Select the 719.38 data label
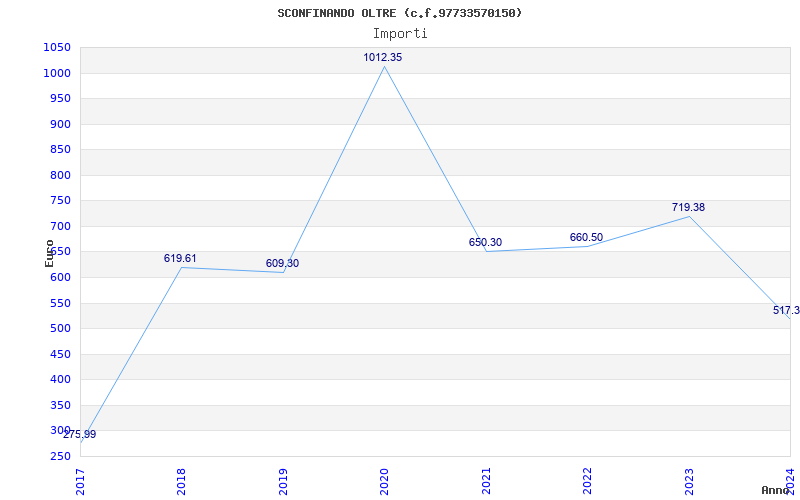 (x=688, y=208)
